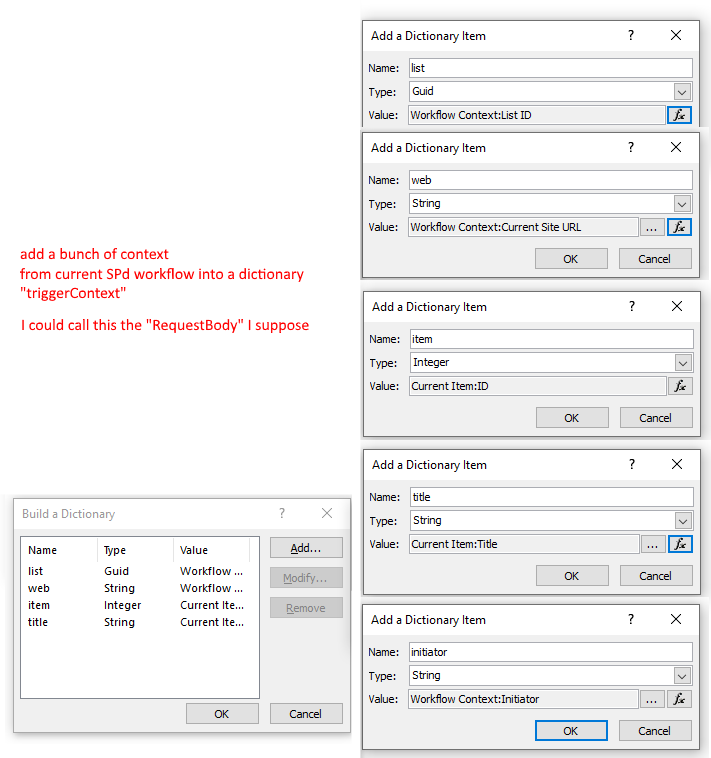
Task: Open fx lookup next to Current Item:ID value
Action: (x=680, y=386)
